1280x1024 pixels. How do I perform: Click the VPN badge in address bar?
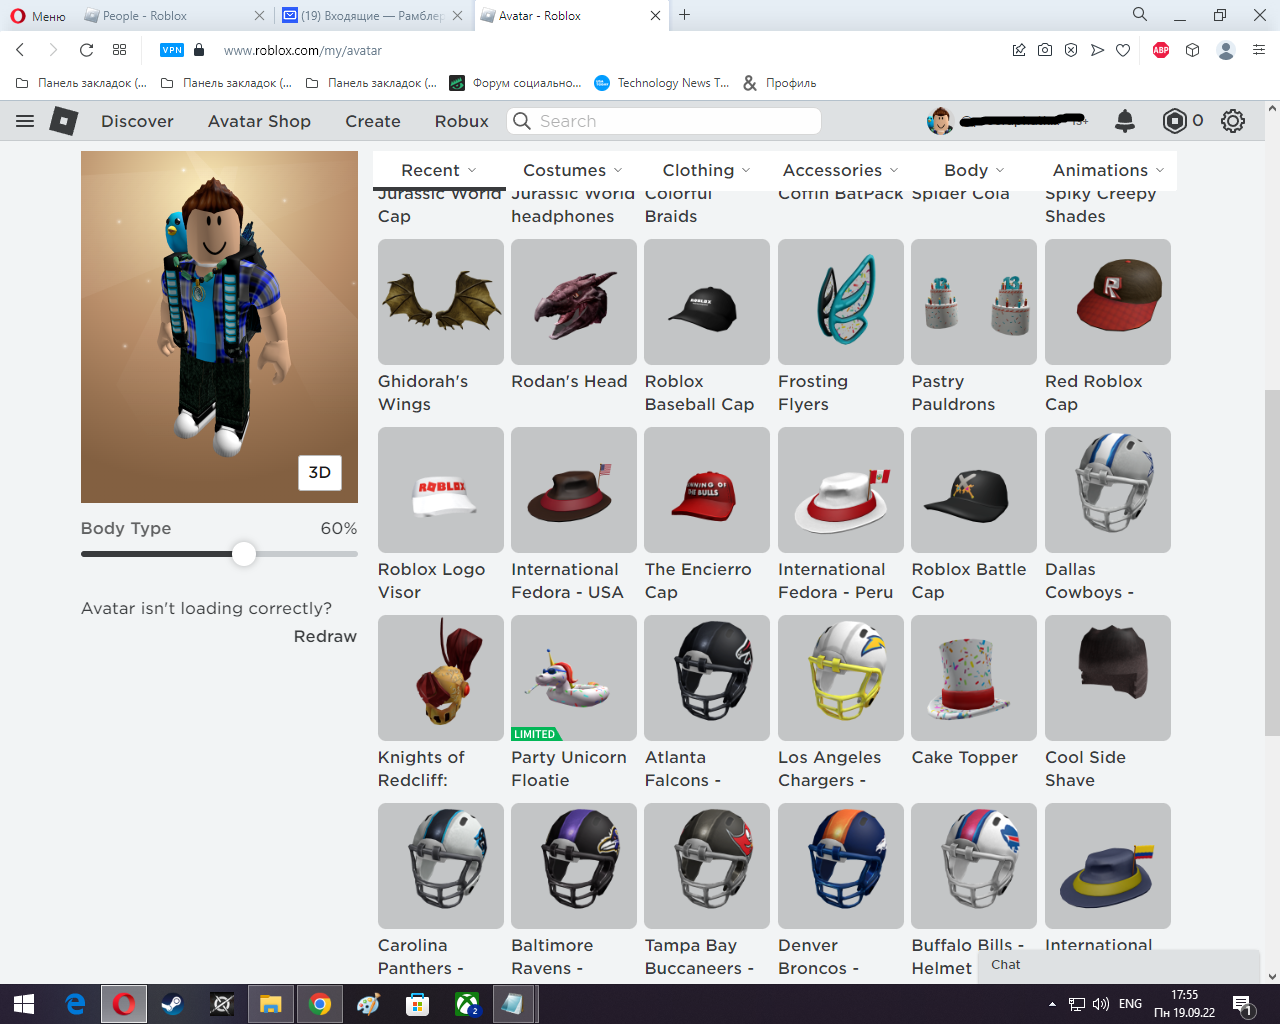coord(172,50)
